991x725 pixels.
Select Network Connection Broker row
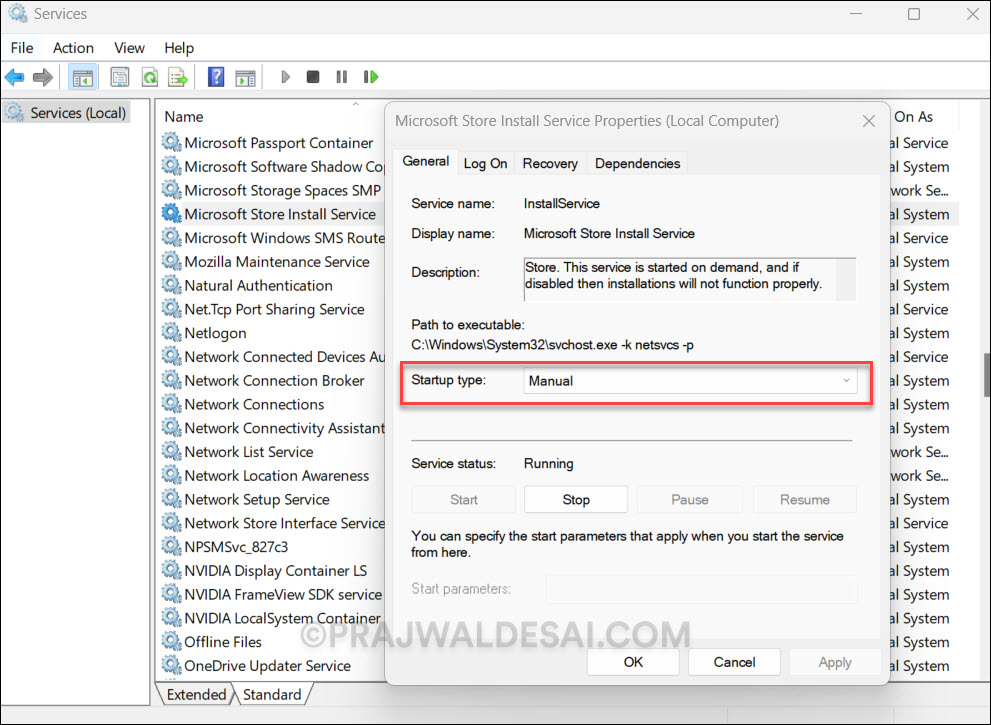click(x=272, y=381)
